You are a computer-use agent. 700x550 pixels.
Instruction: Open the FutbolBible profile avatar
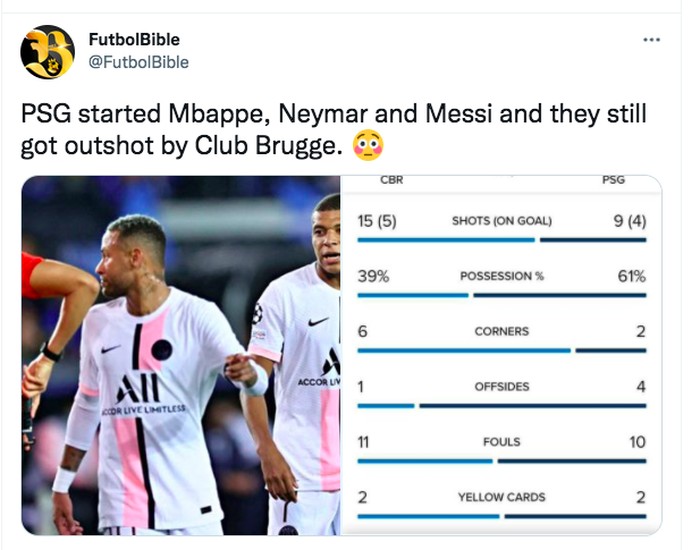(47, 52)
